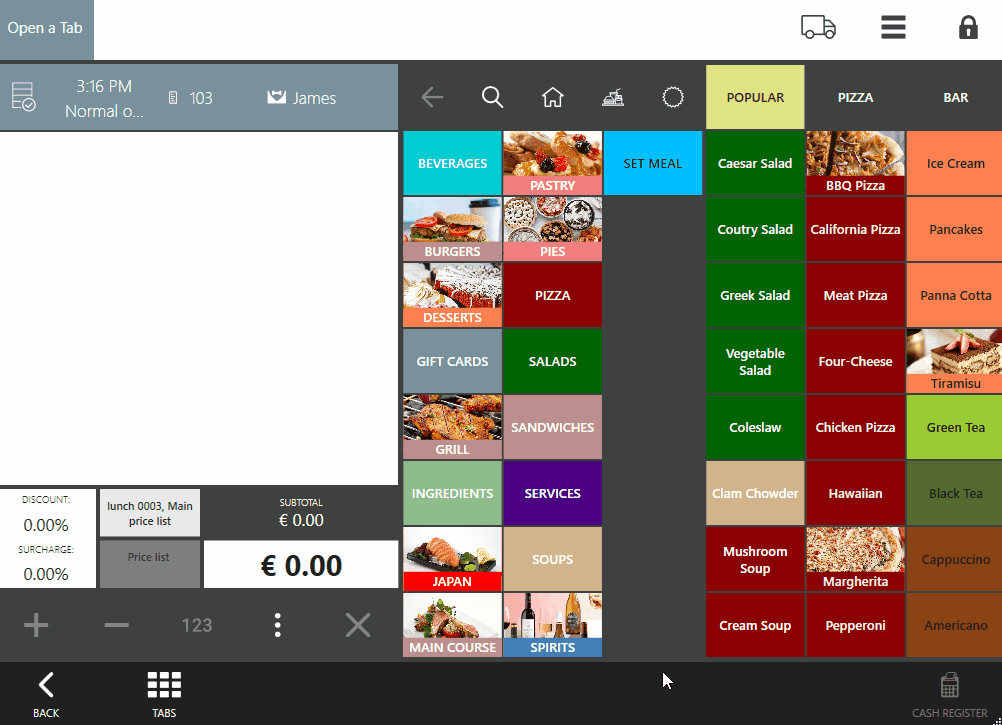Select the blue Set Meal tile
Image resolution: width=1002 pixels, height=725 pixels.
(653, 164)
